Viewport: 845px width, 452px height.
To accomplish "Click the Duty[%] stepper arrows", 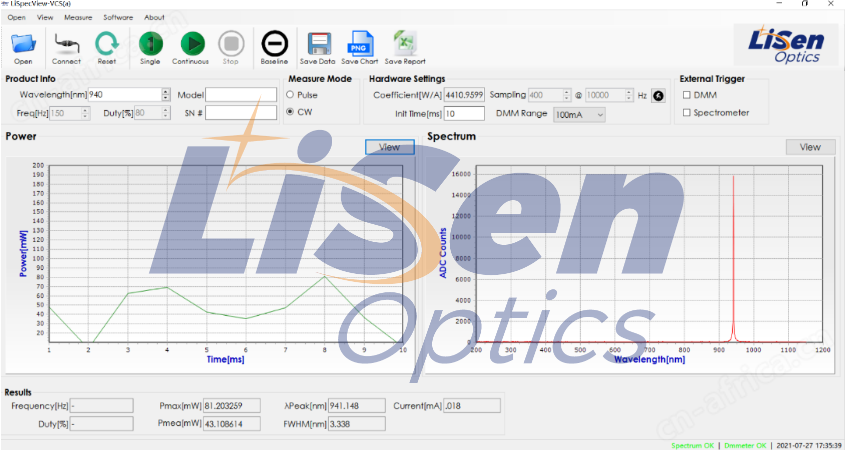I will [x=166, y=113].
